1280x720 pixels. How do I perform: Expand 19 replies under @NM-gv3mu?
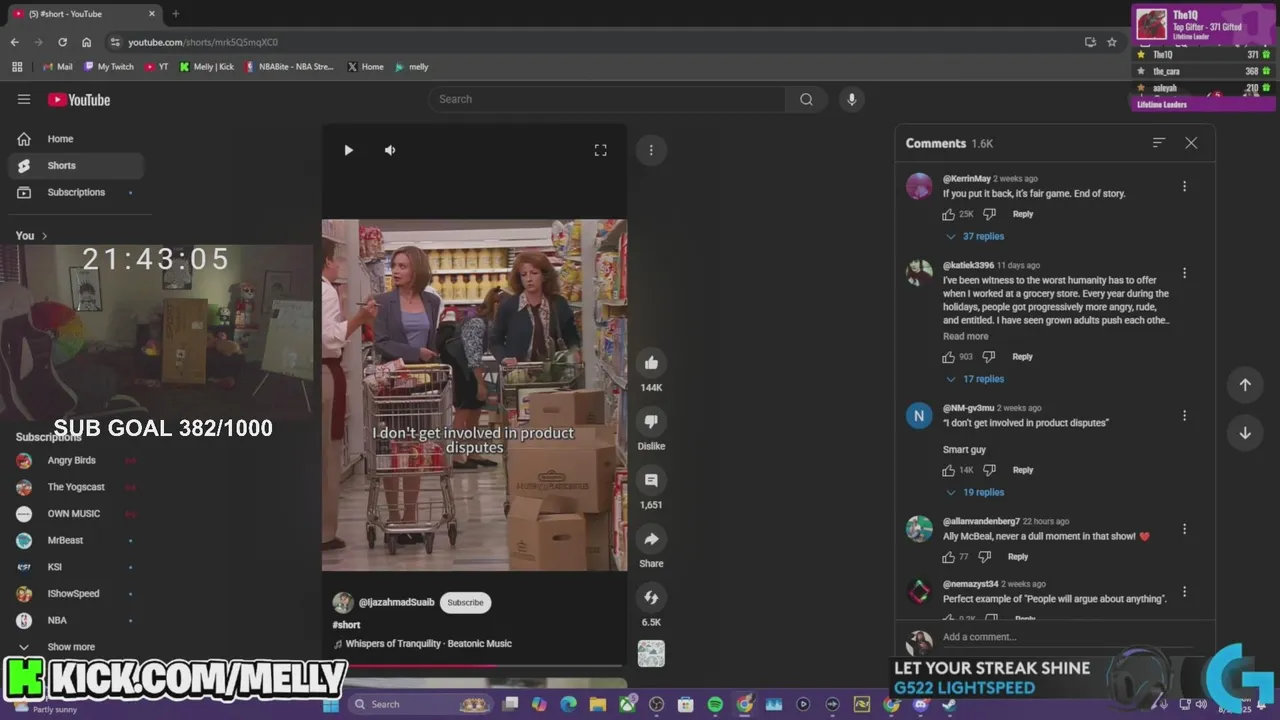[975, 493]
